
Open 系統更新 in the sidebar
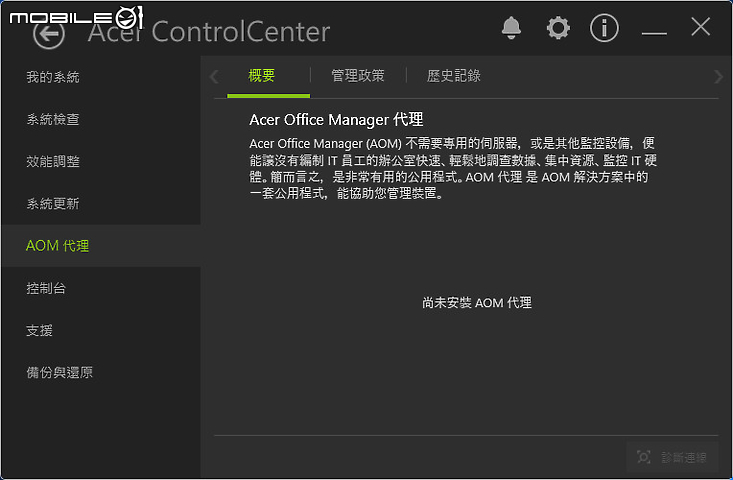click(x=101, y=203)
